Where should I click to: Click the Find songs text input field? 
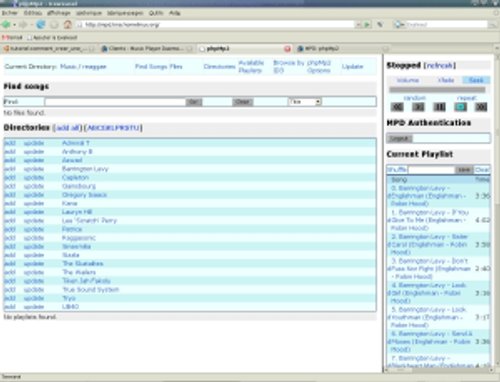point(115,102)
